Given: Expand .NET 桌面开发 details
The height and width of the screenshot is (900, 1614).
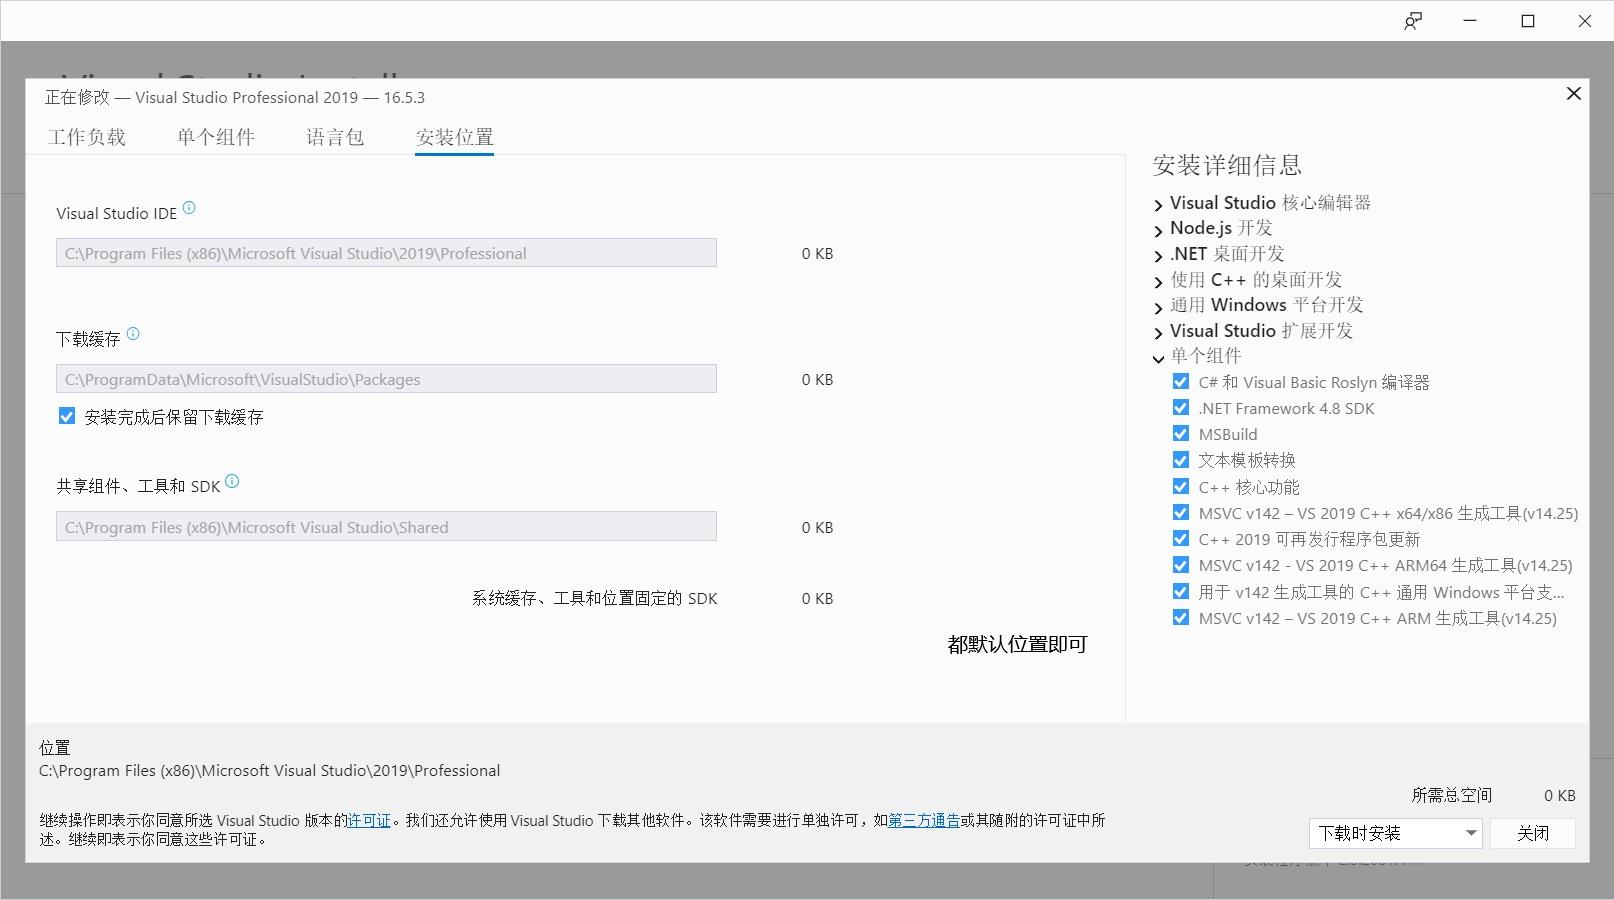Looking at the screenshot, I should (x=1158, y=256).
